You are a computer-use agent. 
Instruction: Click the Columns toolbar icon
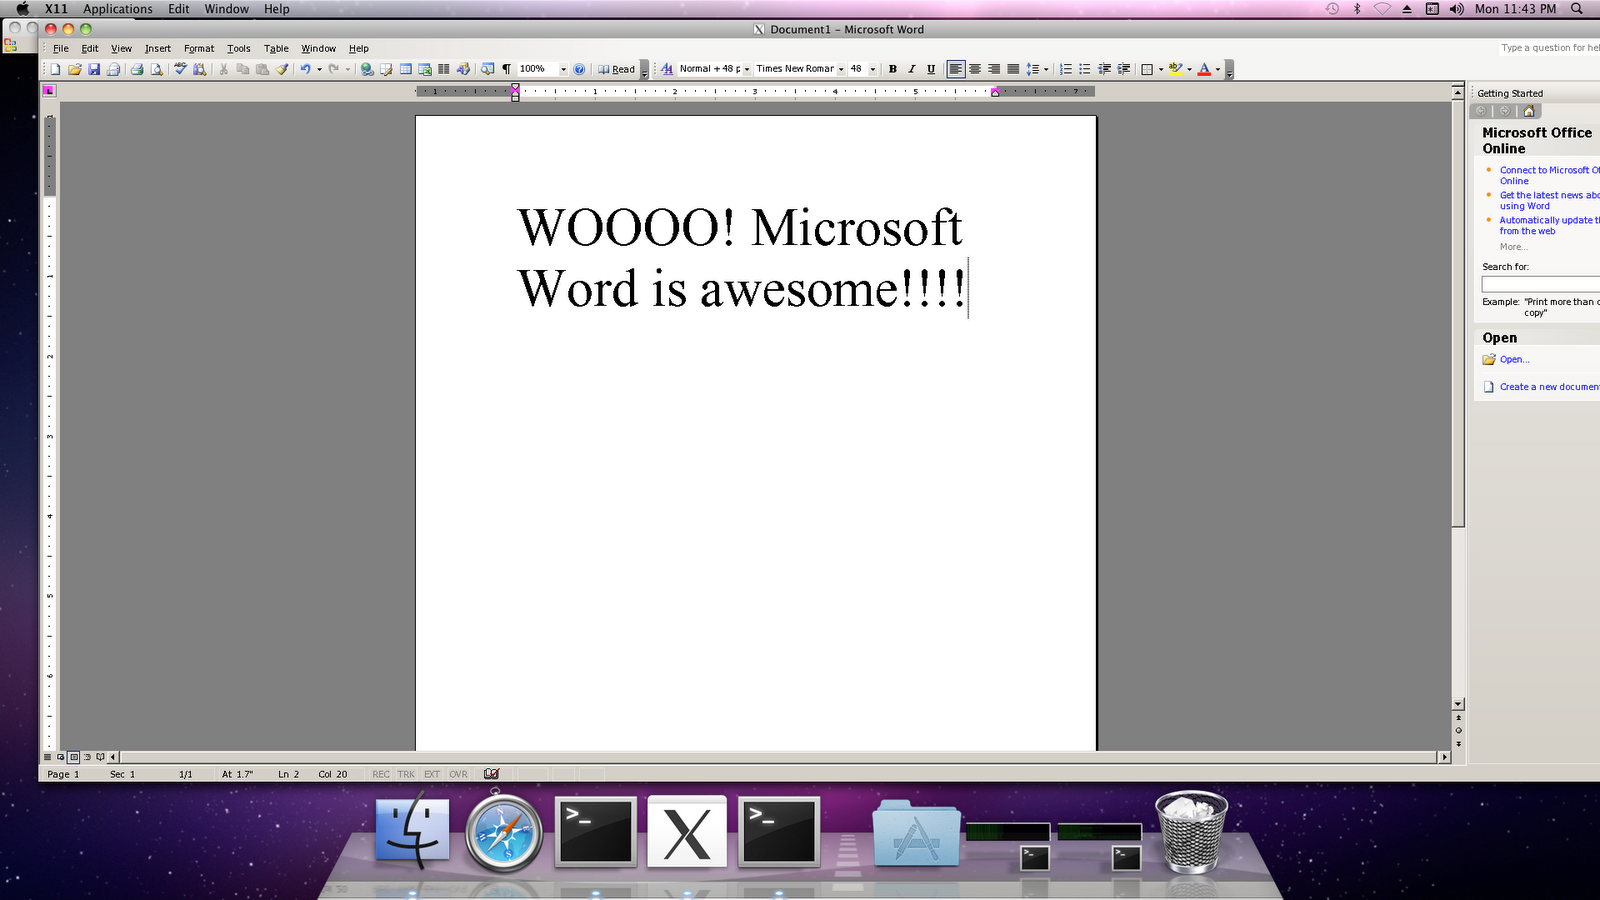coord(443,69)
